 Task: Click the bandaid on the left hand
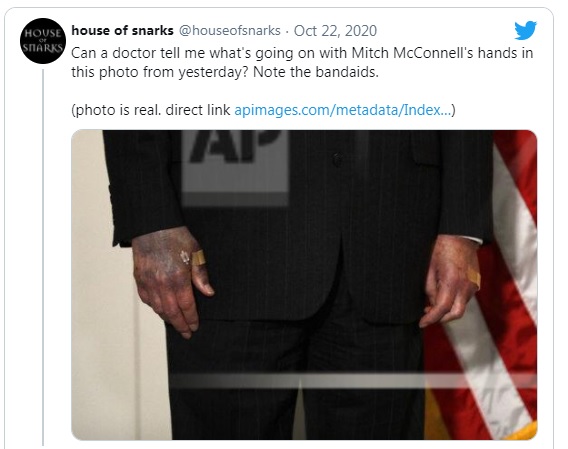(x=199, y=258)
